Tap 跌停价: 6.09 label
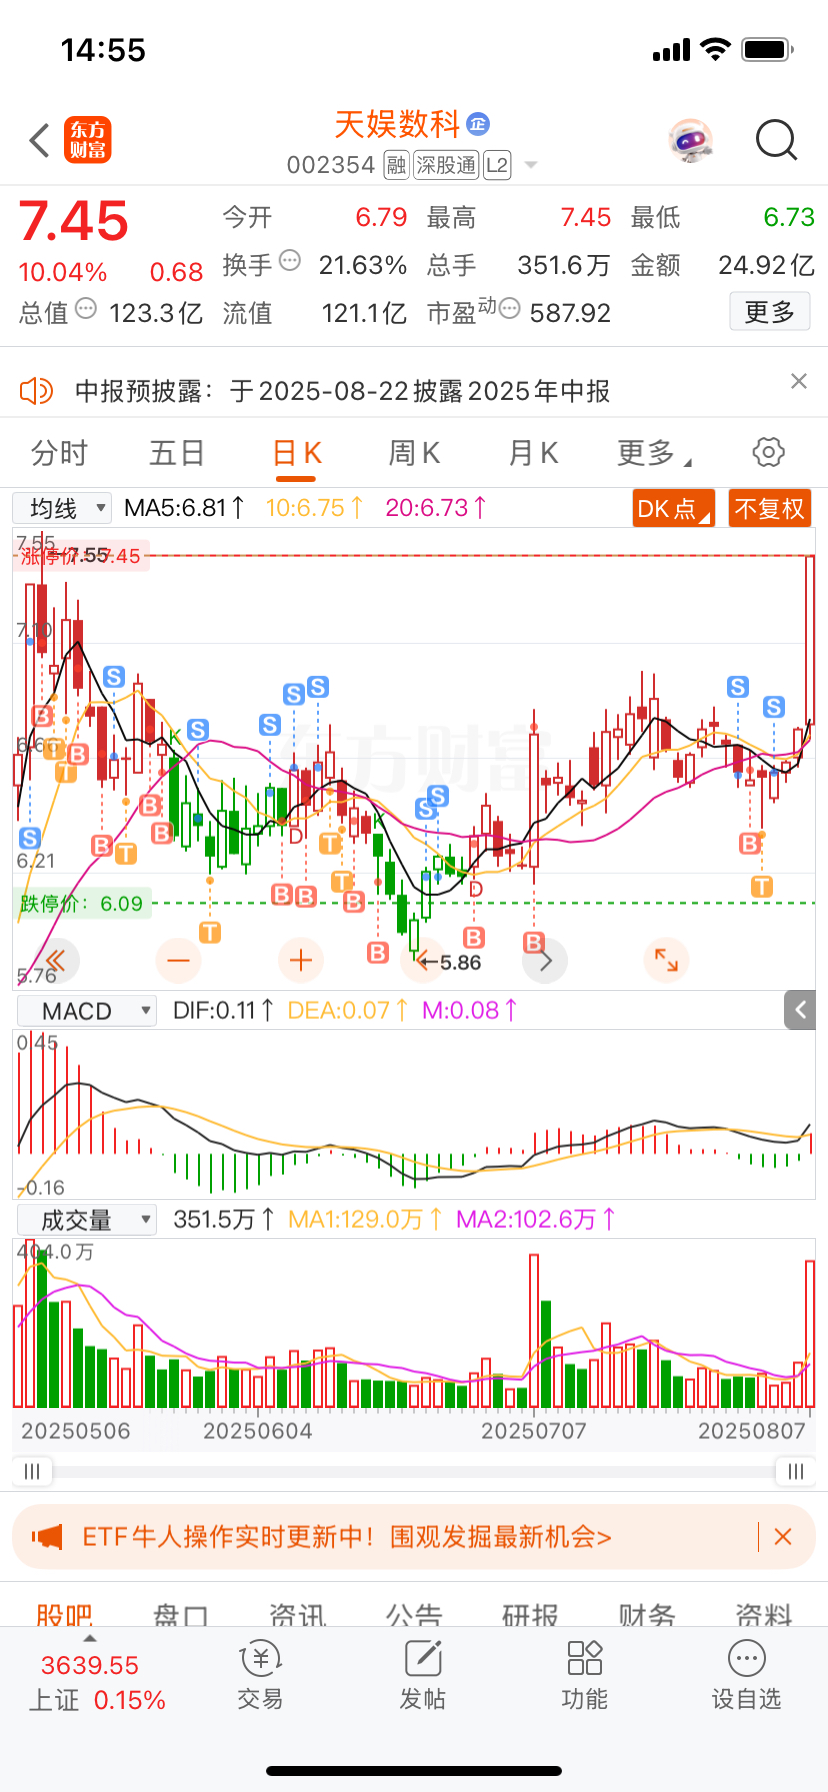This screenshot has width=828, height=1792. click(x=81, y=903)
